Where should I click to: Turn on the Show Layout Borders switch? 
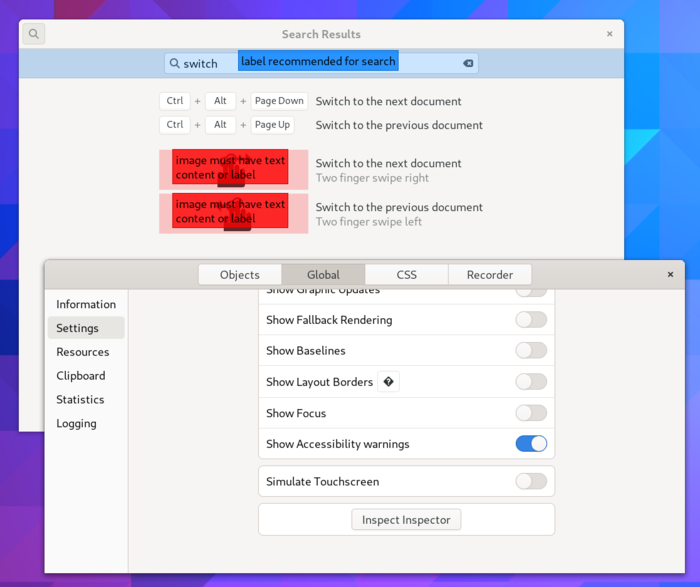[x=531, y=382]
